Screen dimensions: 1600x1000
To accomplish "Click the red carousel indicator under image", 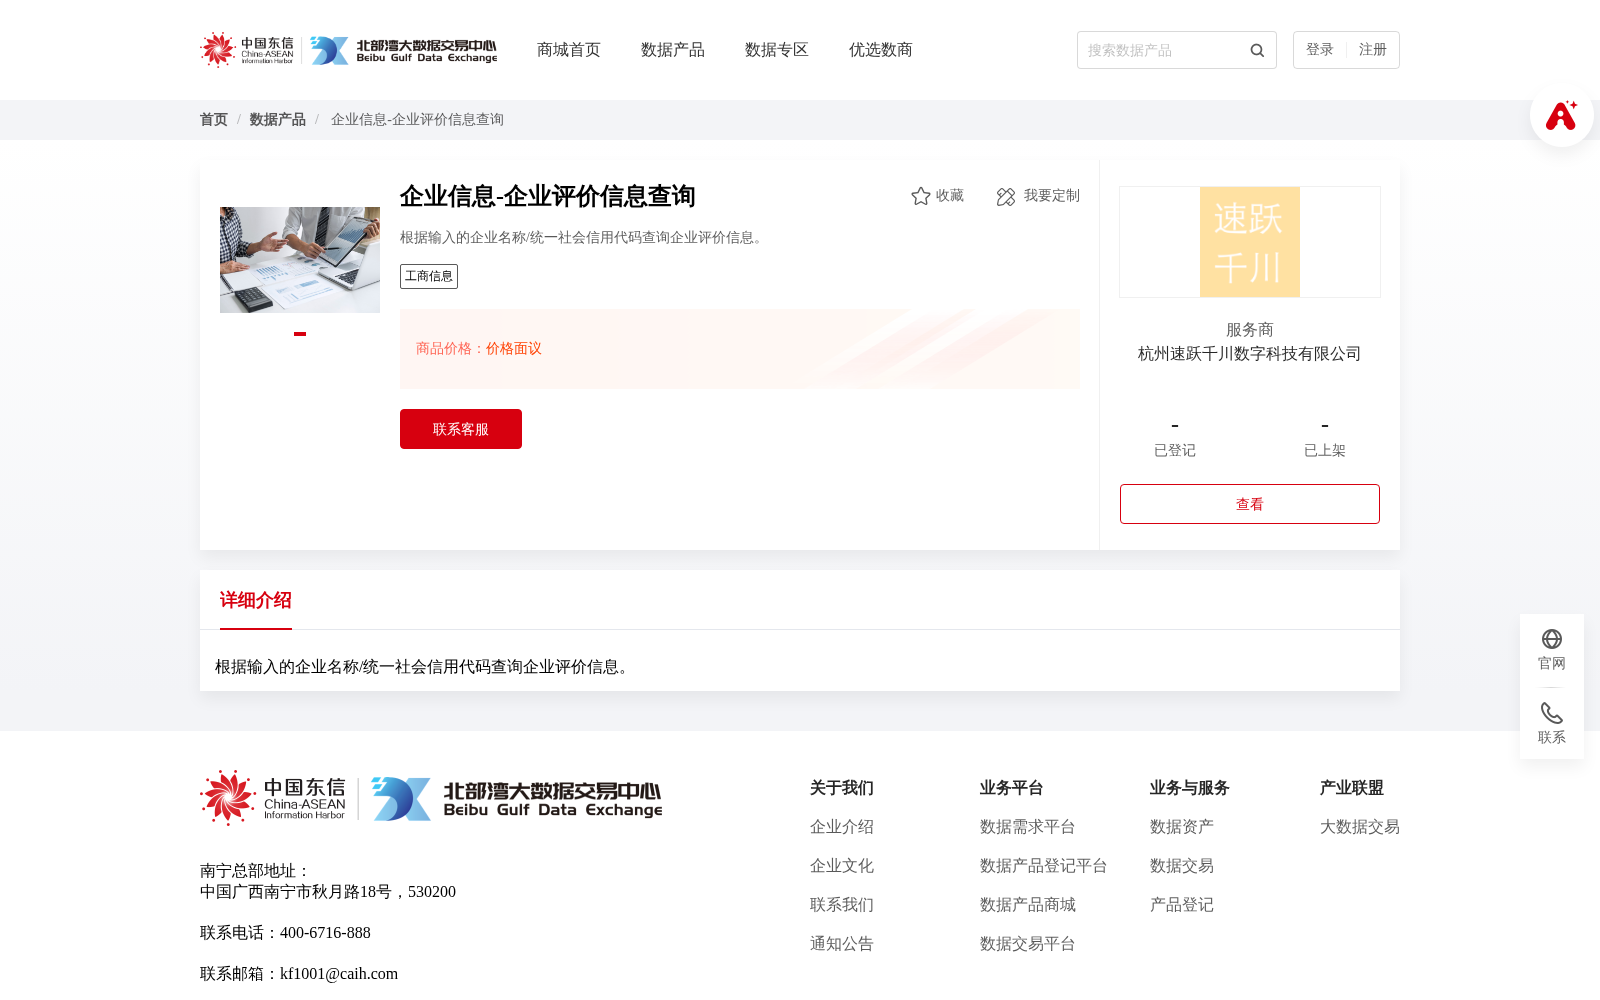I will tap(300, 334).
